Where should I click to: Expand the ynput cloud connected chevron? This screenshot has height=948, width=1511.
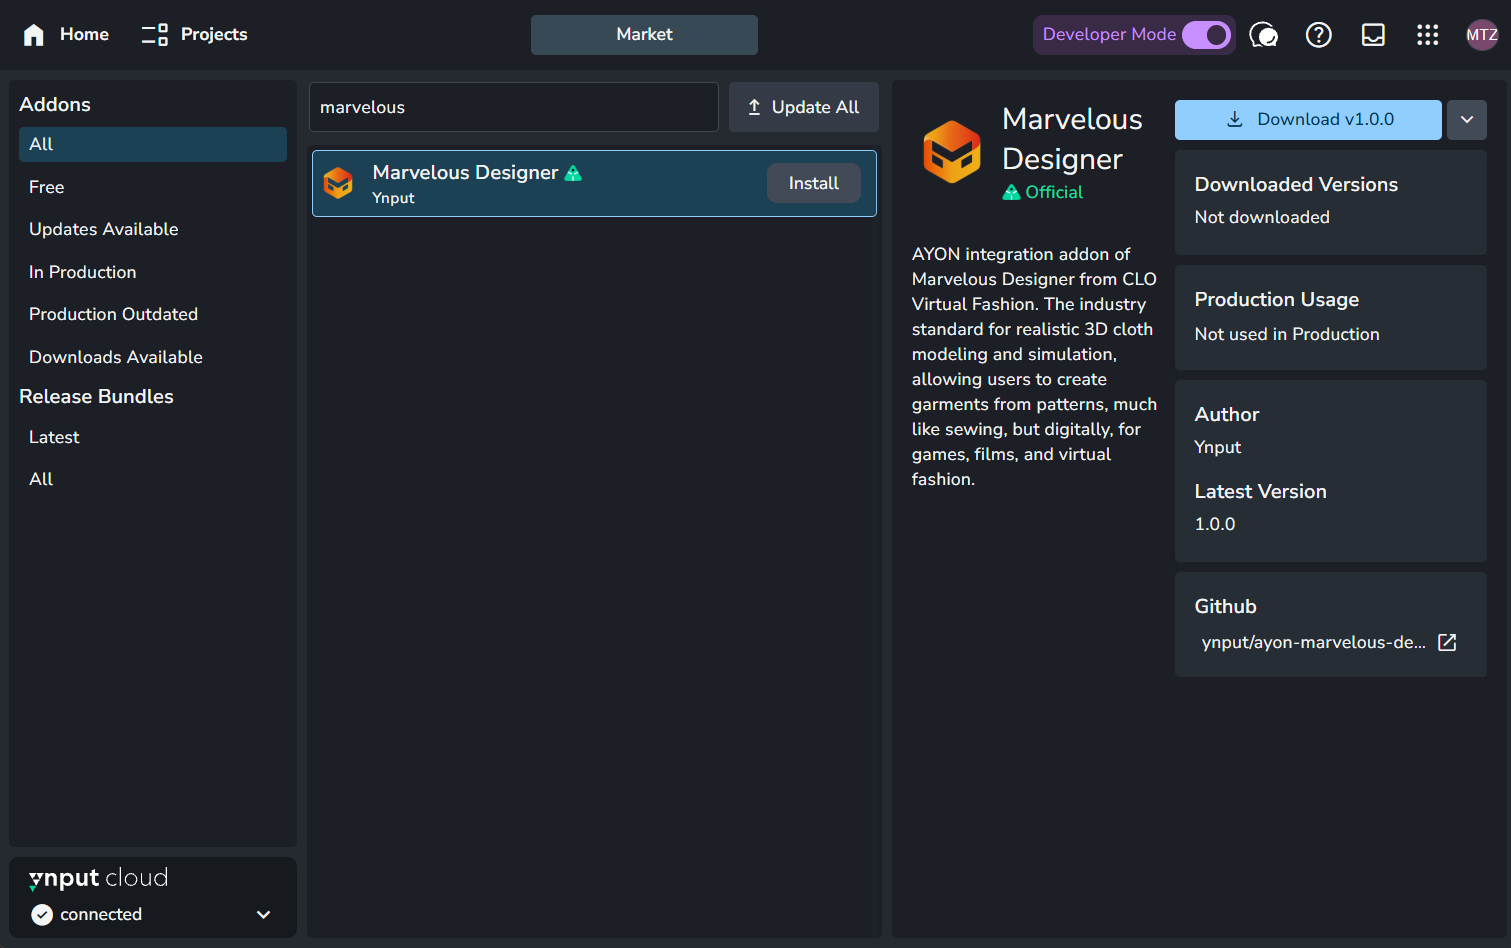pos(264,915)
